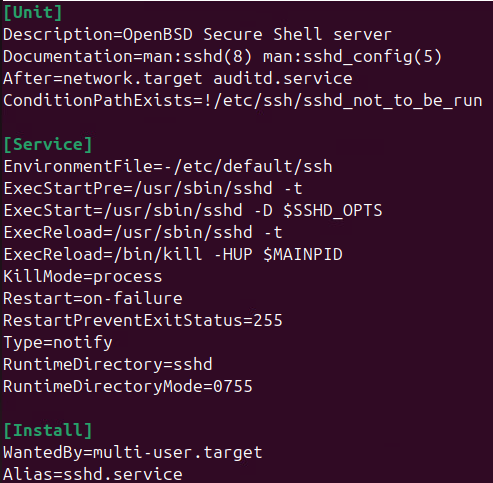Click the Restart=on-failure line
The width and height of the screenshot is (493, 483).
pos(93,299)
